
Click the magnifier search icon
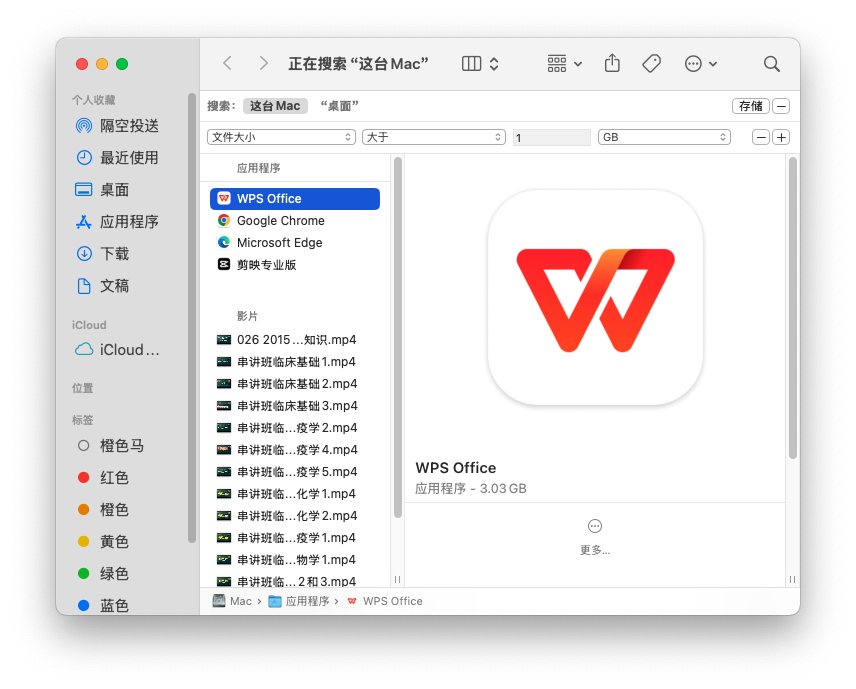click(771, 64)
